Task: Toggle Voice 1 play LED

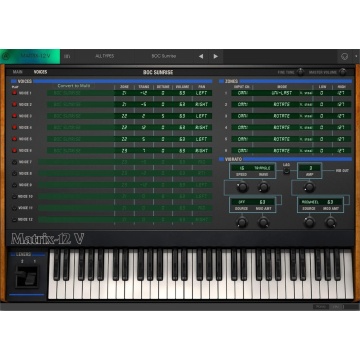Action: click(x=14, y=93)
